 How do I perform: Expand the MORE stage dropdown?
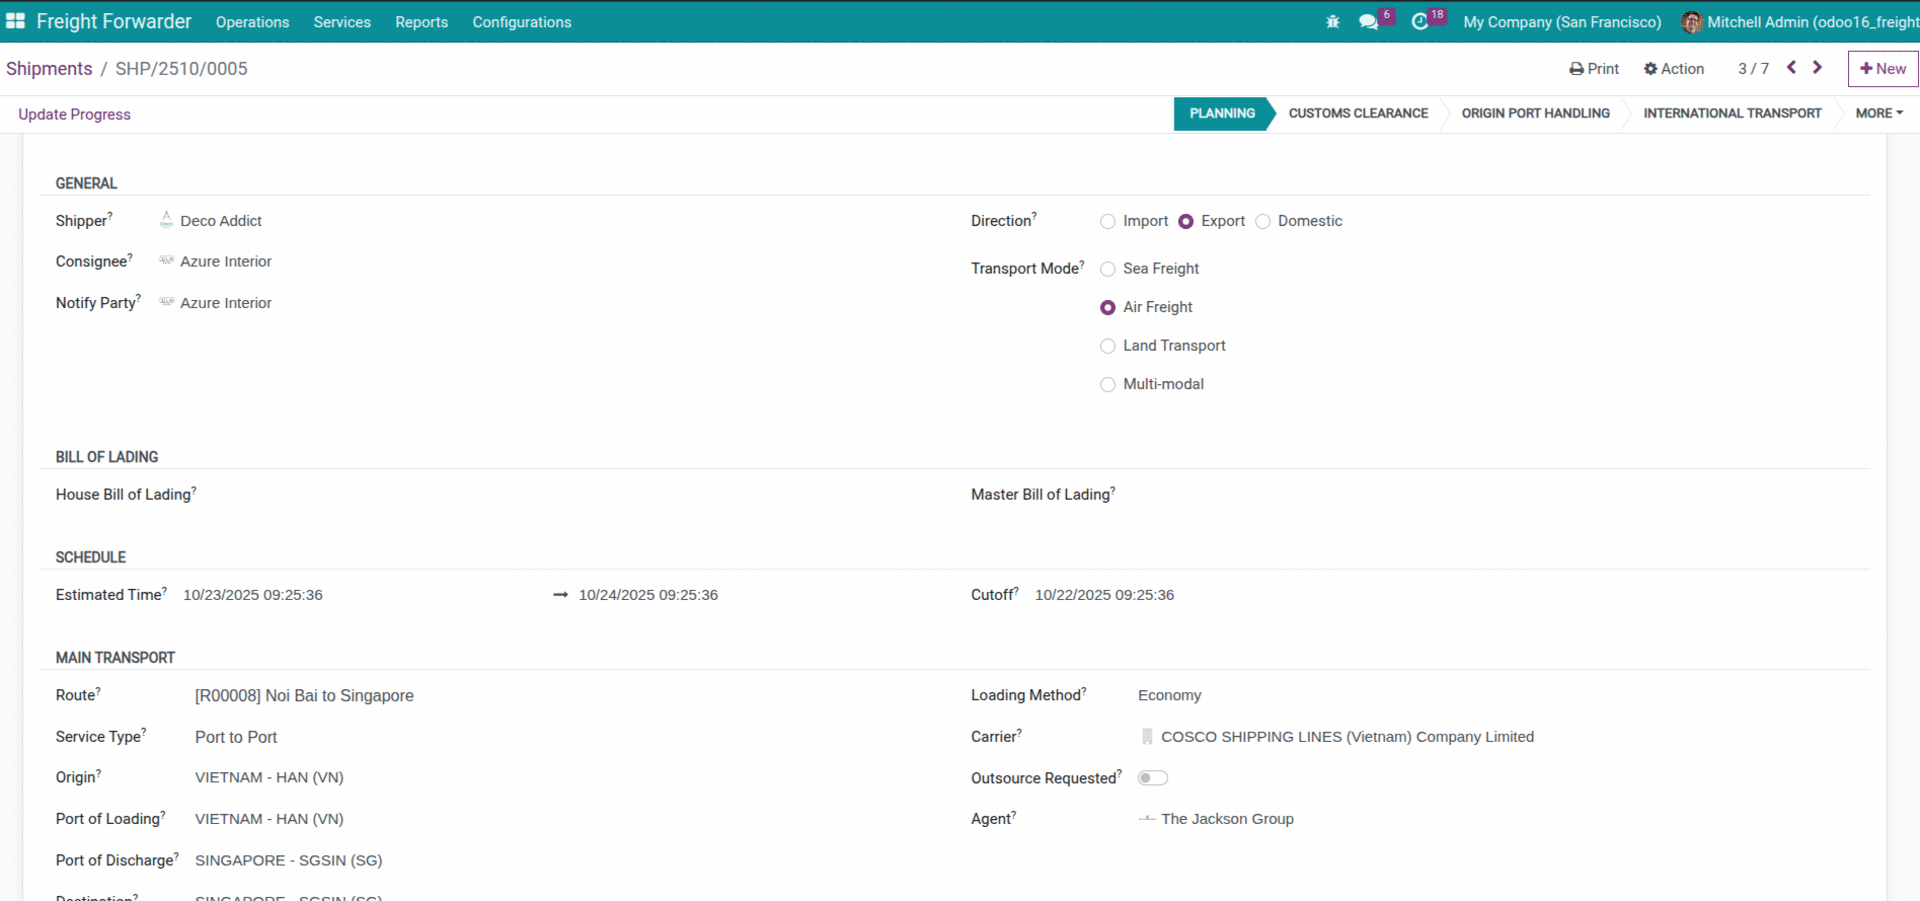coord(1877,113)
